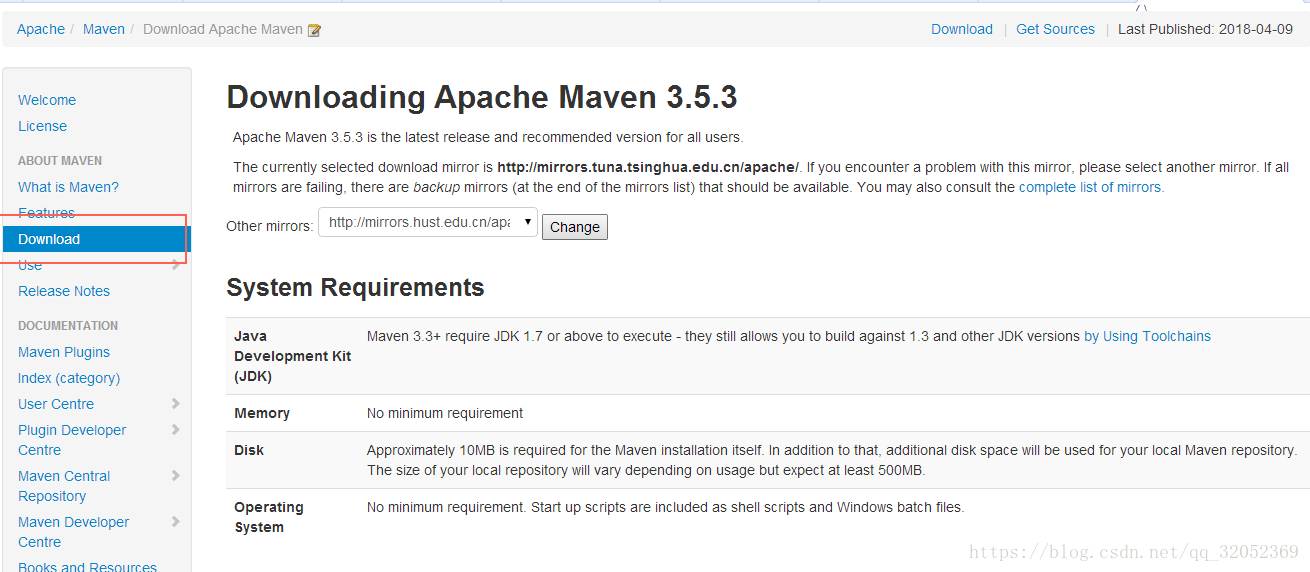Open the Apache breadcrumb link
1310x572 pixels.
click(41, 29)
